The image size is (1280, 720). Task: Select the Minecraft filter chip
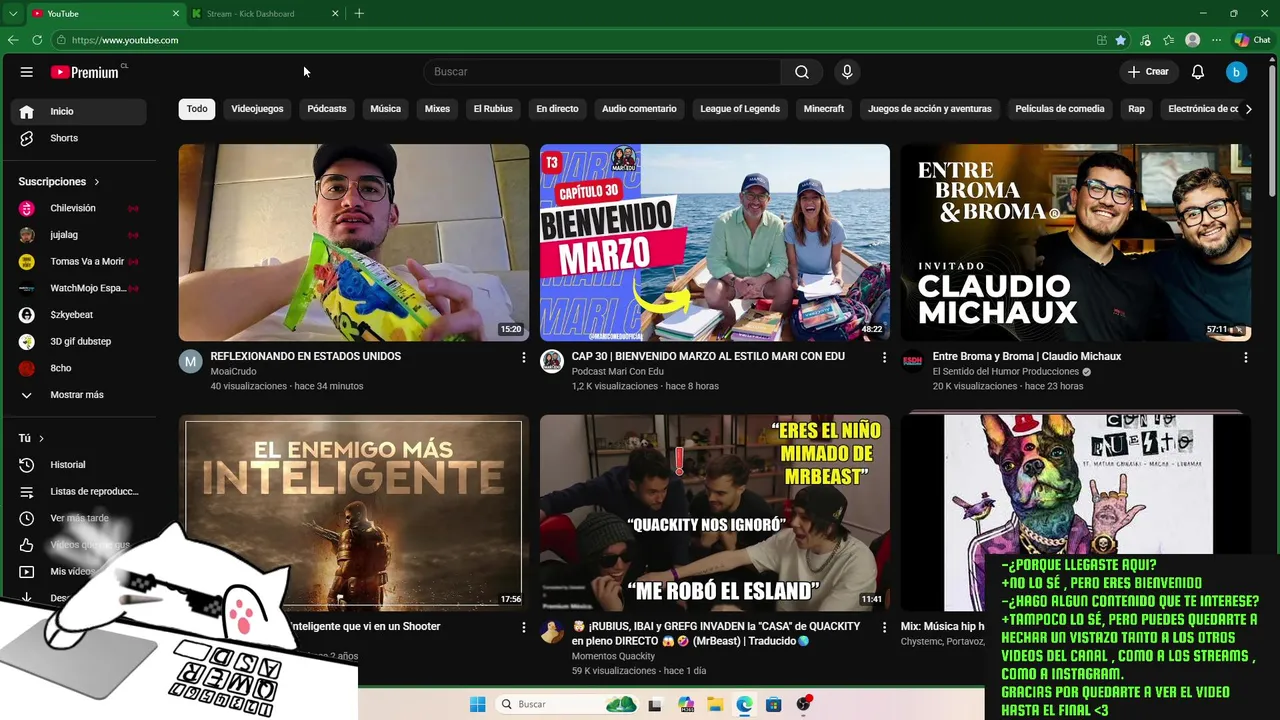[x=824, y=109]
